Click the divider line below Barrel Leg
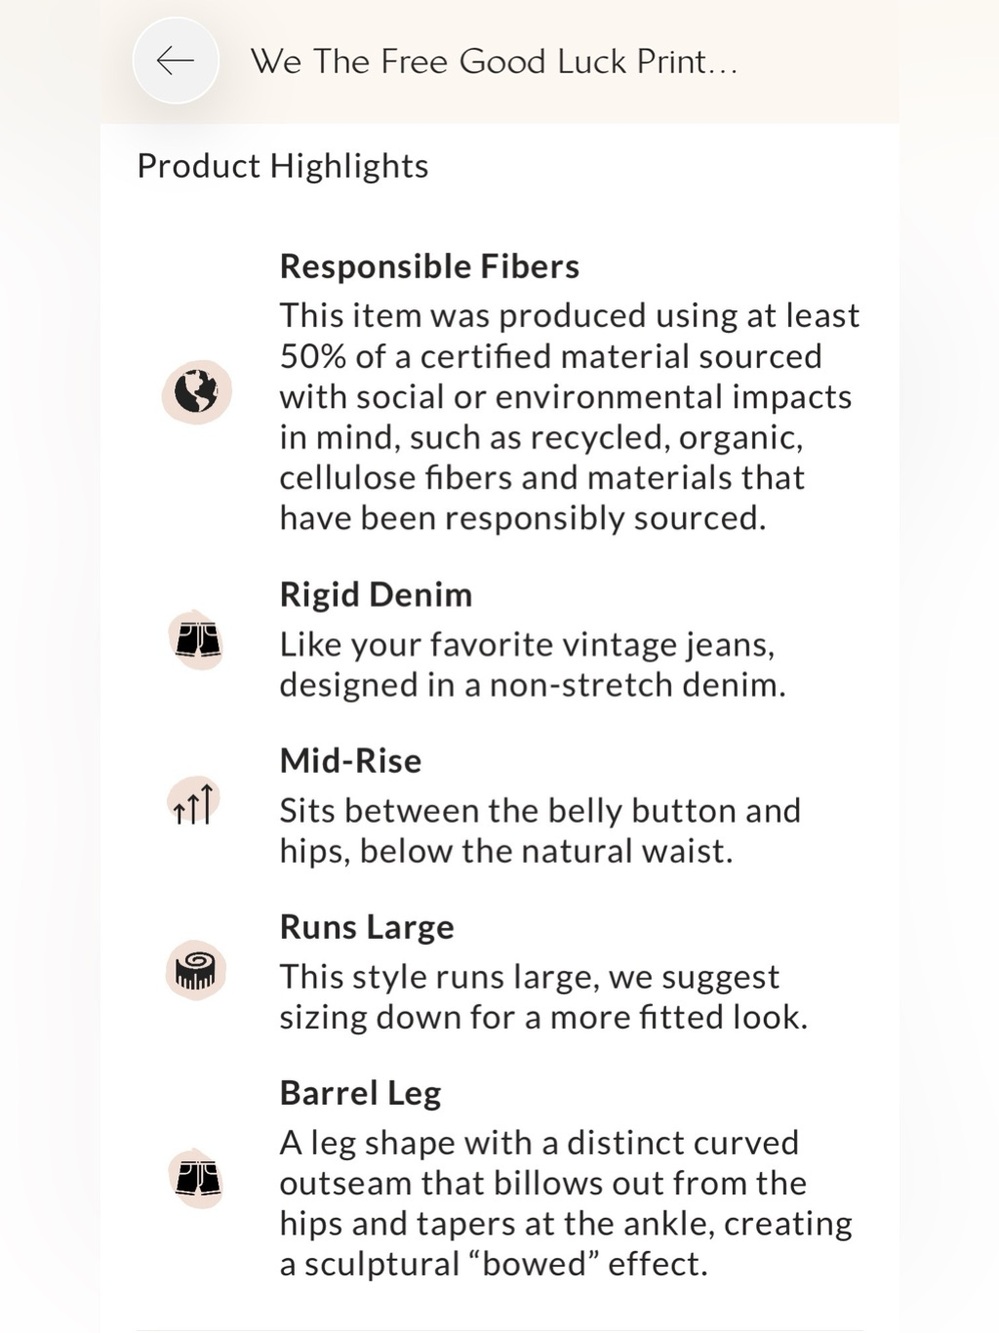 [499, 1330]
